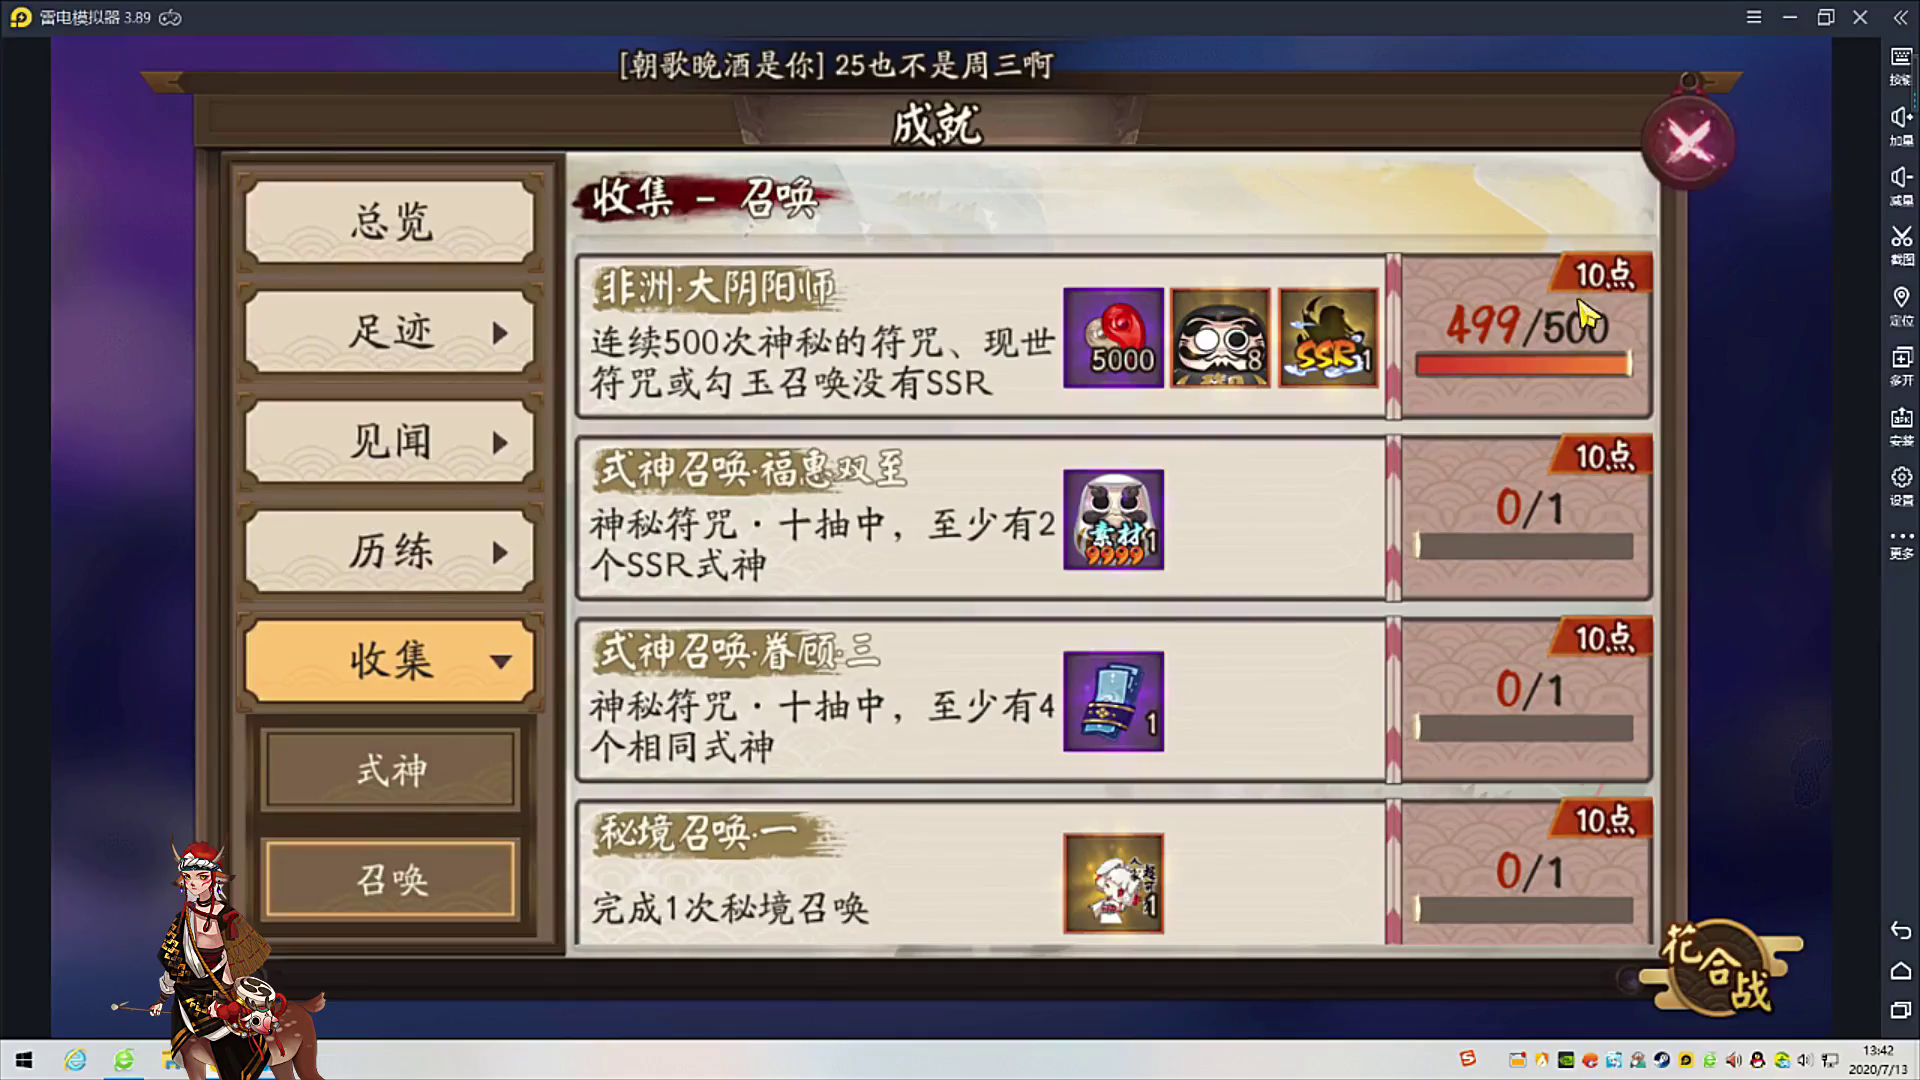
Task: Click the 秘境召唤 shikigami reward icon
Action: pyautogui.click(x=1113, y=884)
